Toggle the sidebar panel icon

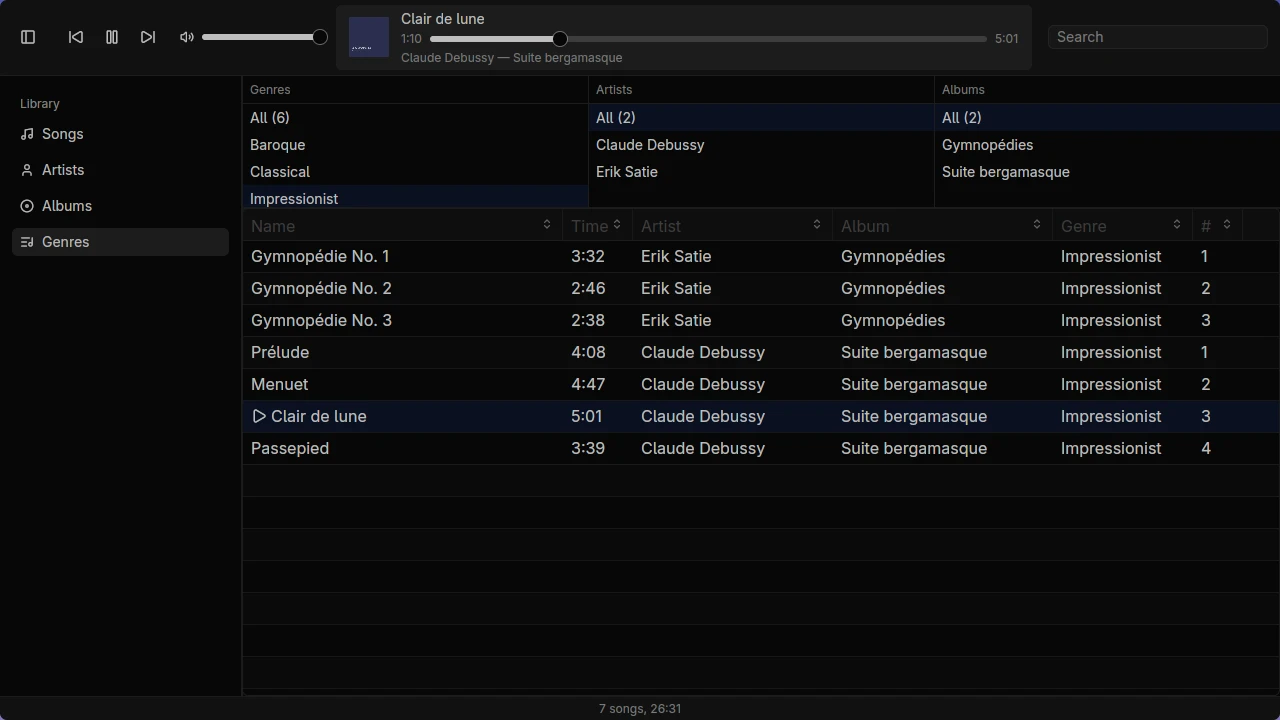28,37
